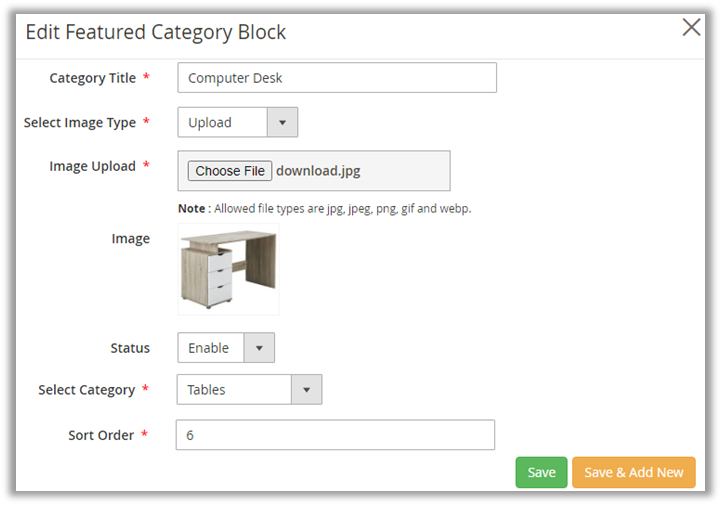This screenshot has width=723, height=506.
Task: Click the download.jpg file name
Action: click(318, 171)
